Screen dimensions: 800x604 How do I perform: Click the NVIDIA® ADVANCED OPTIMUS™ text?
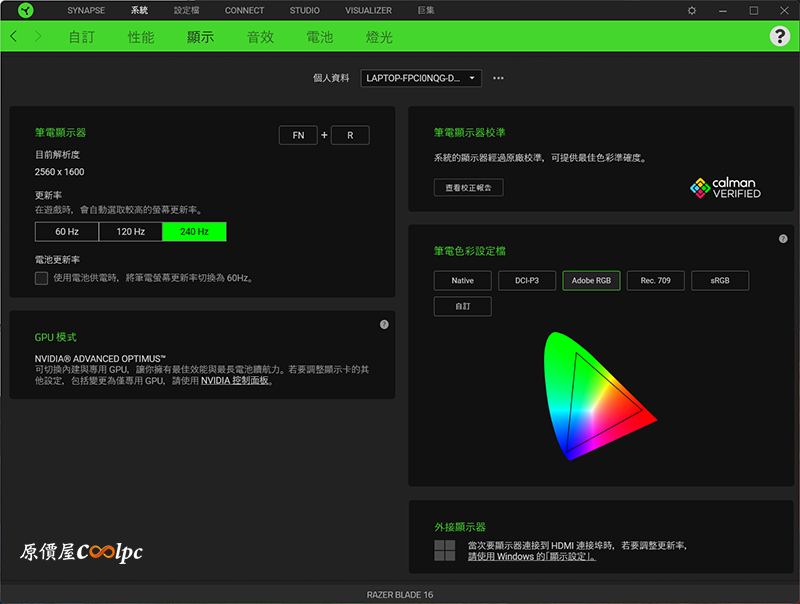pyautogui.click(x=100, y=359)
